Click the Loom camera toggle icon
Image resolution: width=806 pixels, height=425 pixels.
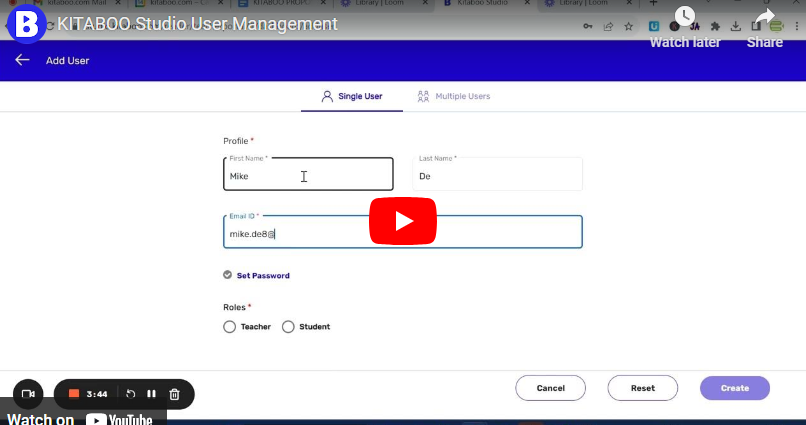point(28,394)
